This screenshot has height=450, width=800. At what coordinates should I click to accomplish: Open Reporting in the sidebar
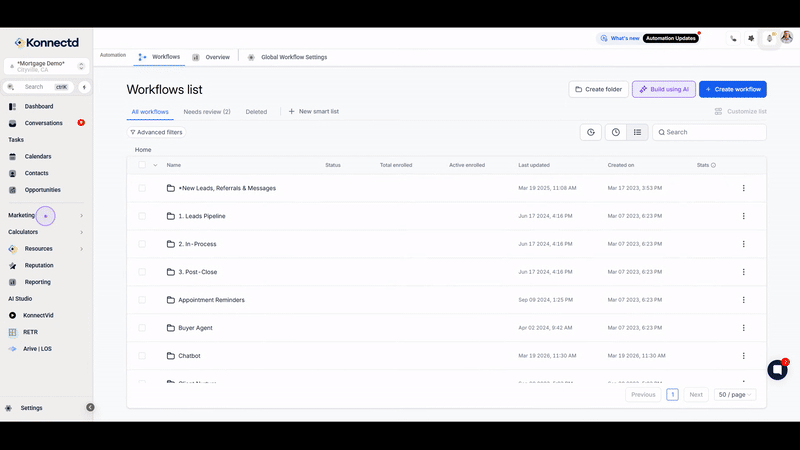(x=37, y=282)
